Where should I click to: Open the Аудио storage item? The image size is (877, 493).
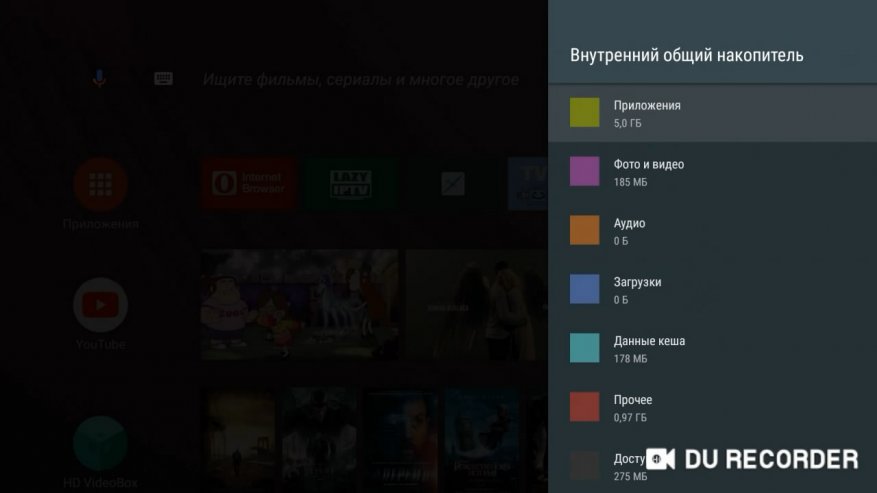[x=713, y=231]
